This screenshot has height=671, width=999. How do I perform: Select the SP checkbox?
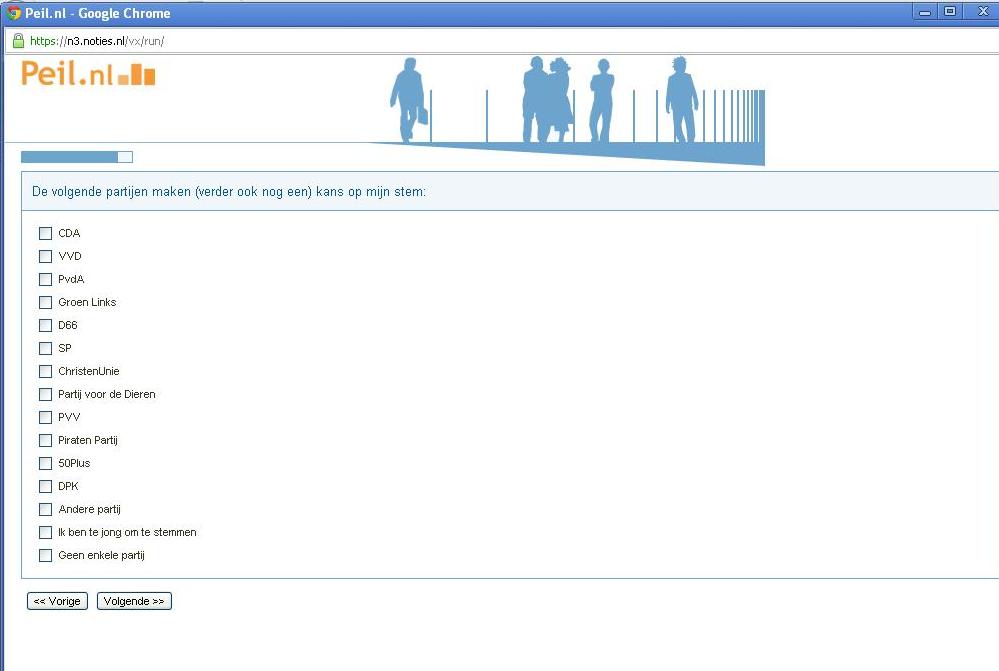point(45,349)
